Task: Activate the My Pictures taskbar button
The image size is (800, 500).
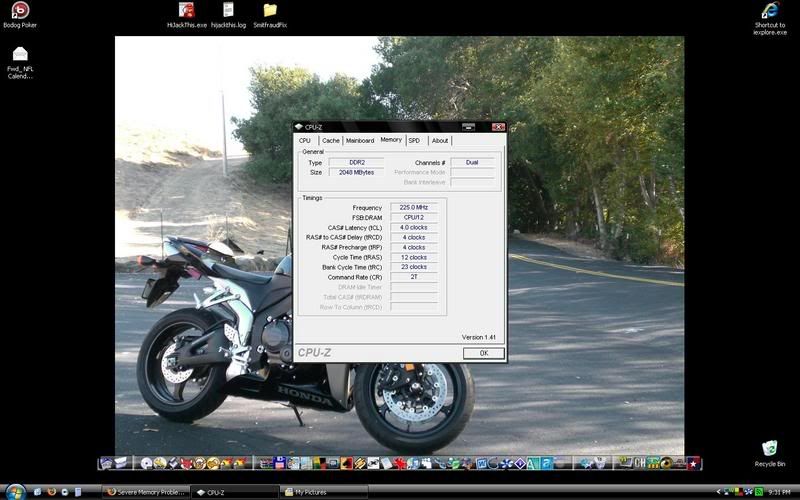Action: (x=322, y=492)
